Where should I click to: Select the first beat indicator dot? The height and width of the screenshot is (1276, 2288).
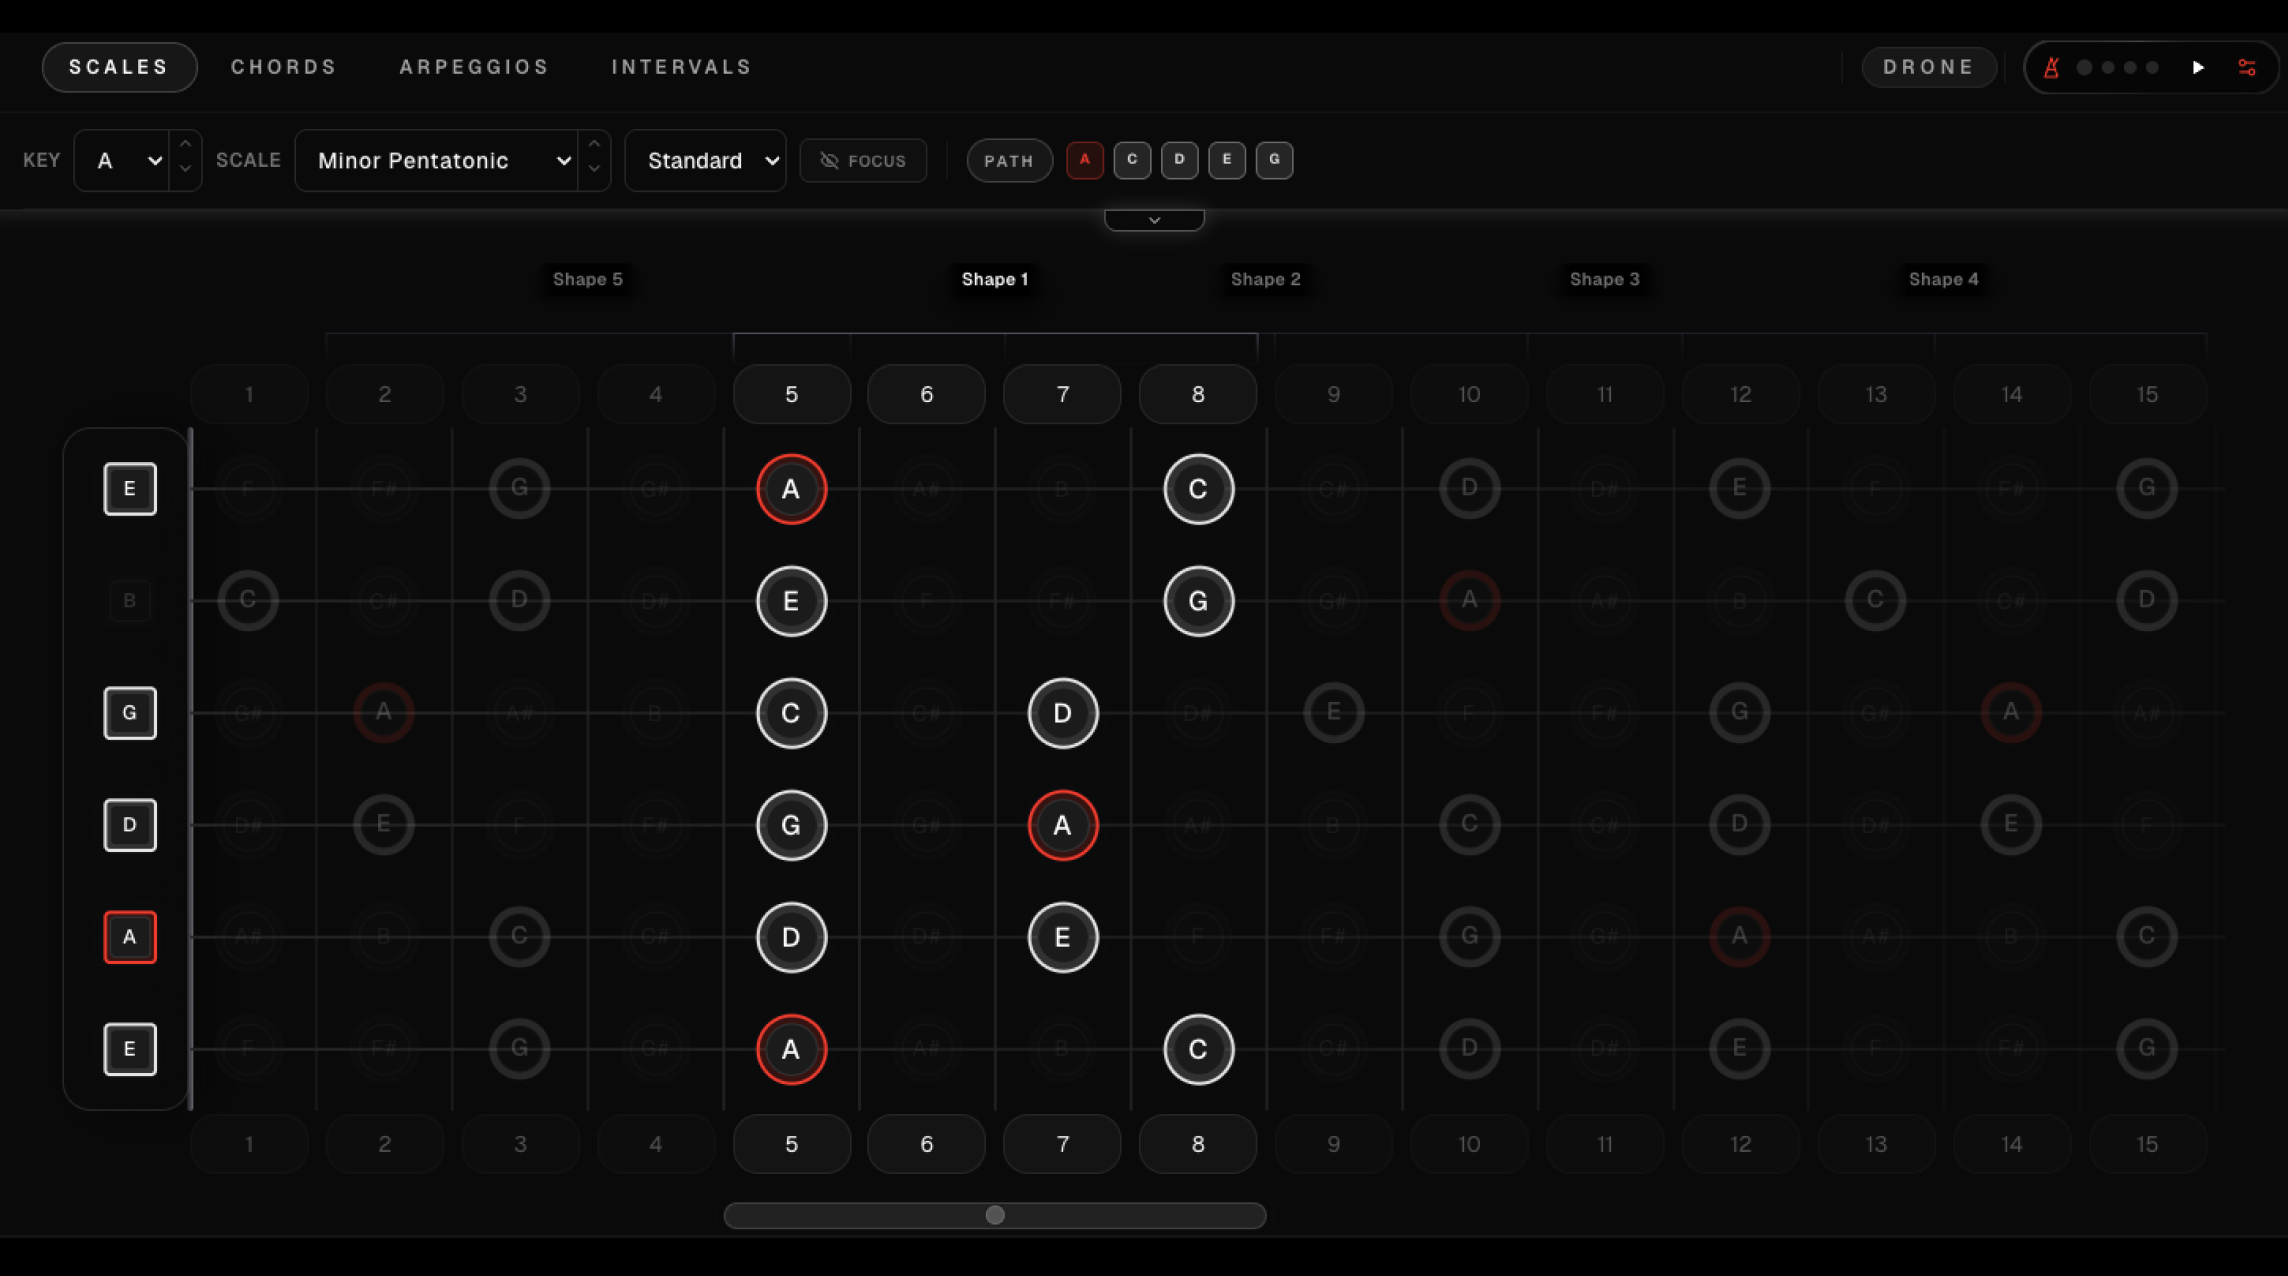click(2086, 67)
